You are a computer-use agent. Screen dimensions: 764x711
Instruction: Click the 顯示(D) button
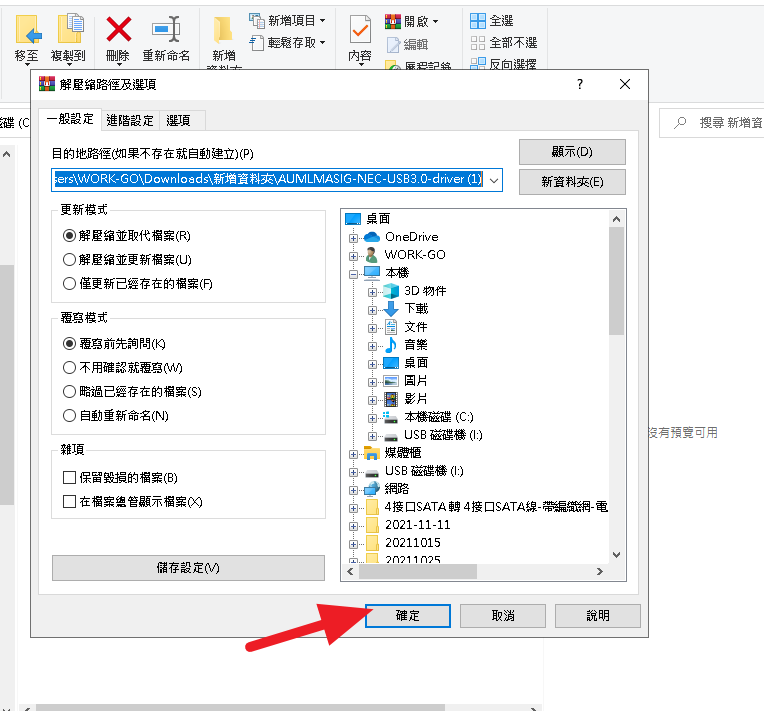coord(572,152)
